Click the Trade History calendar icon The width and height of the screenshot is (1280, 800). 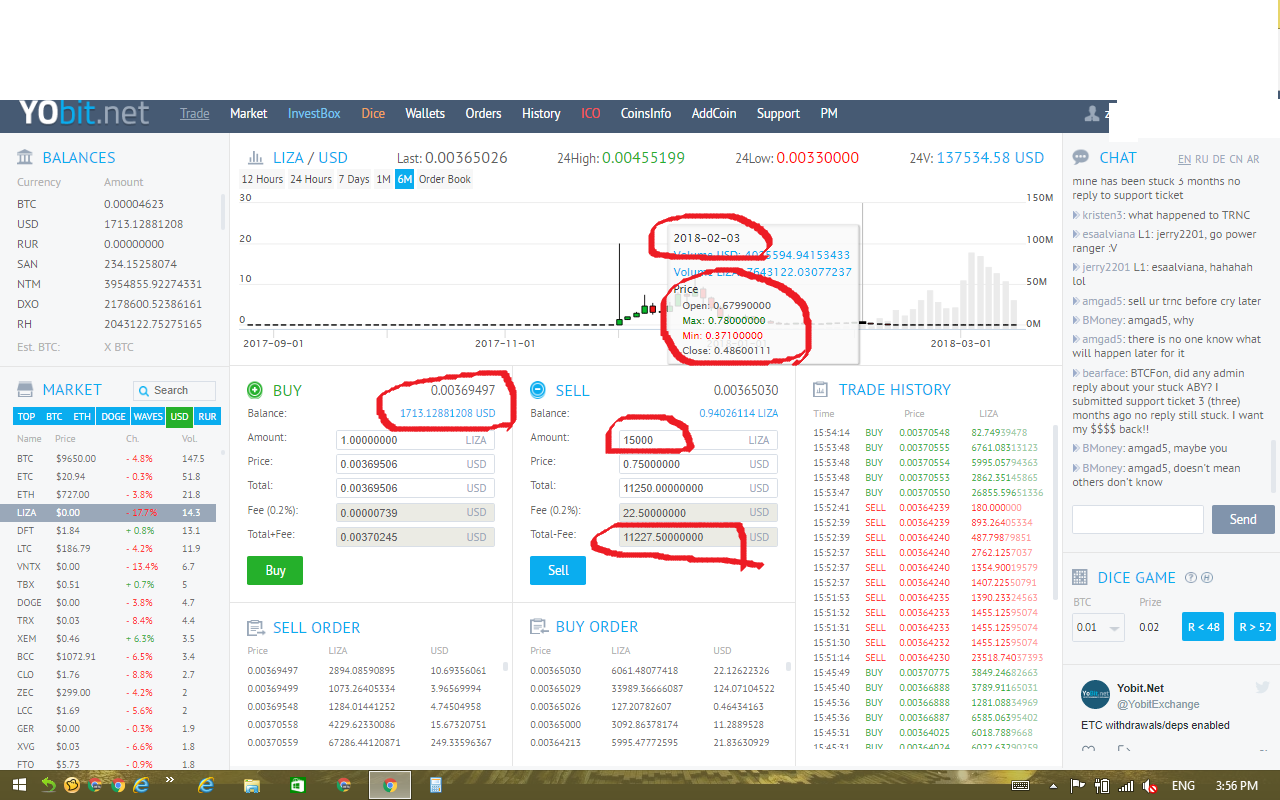coord(820,390)
